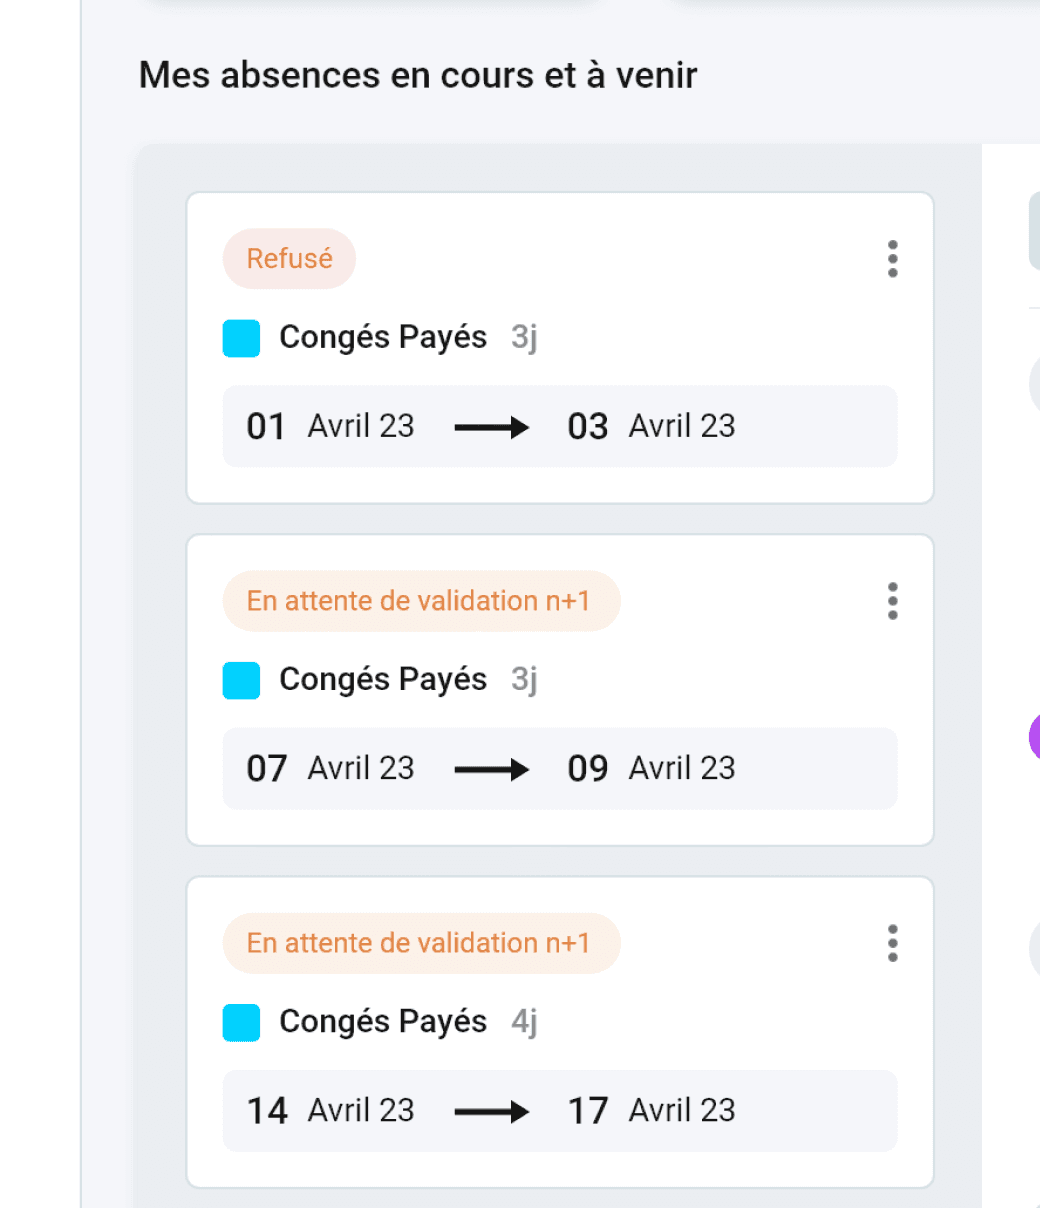Viewport: 1040px width, 1208px height.
Task: Click the arrow between 01 and 03 Avril
Action: pos(491,428)
